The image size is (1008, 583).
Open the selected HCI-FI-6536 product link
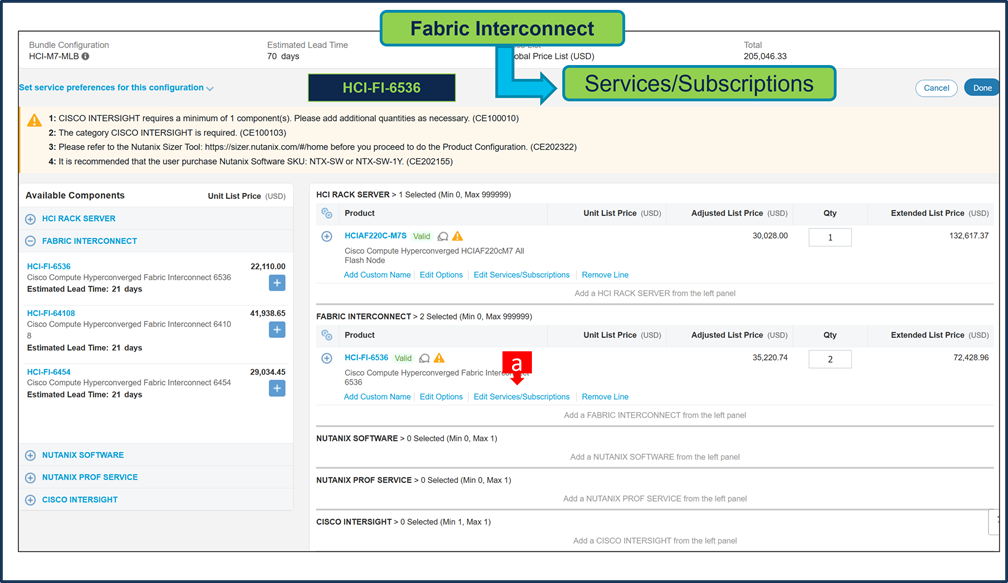coord(366,357)
